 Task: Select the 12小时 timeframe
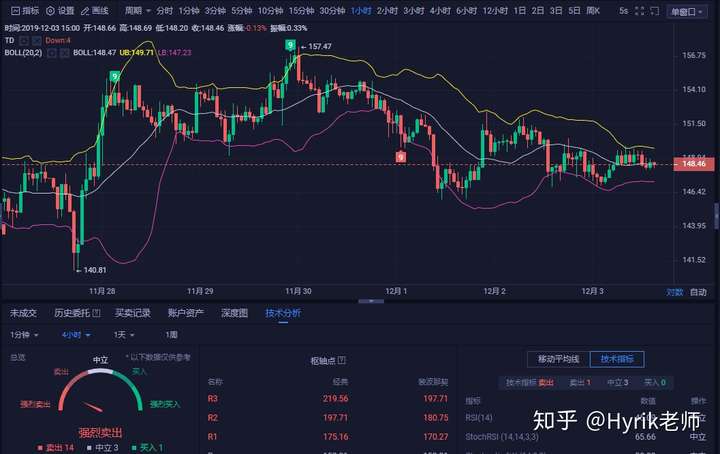(x=495, y=11)
